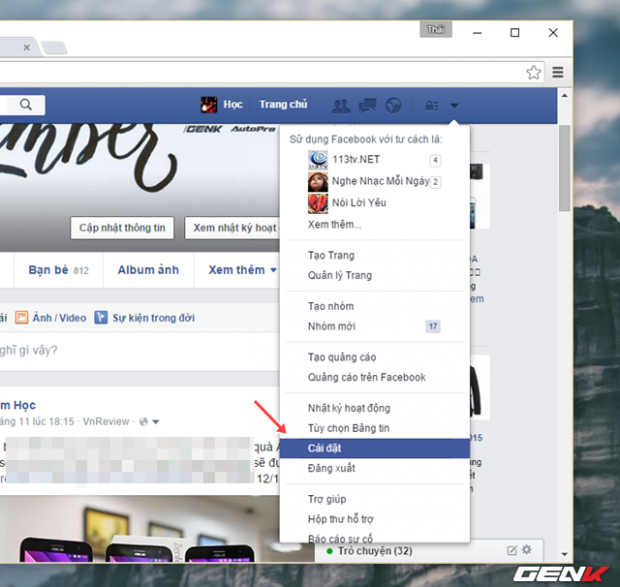Viewport: 620px width, 587px height.
Task: Click the chat settings gear icon
Action: (527, 550)
